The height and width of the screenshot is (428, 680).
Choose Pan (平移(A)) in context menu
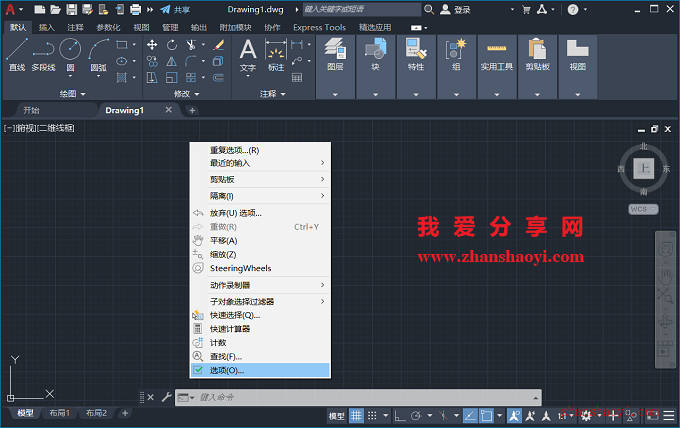coord(260,241)
